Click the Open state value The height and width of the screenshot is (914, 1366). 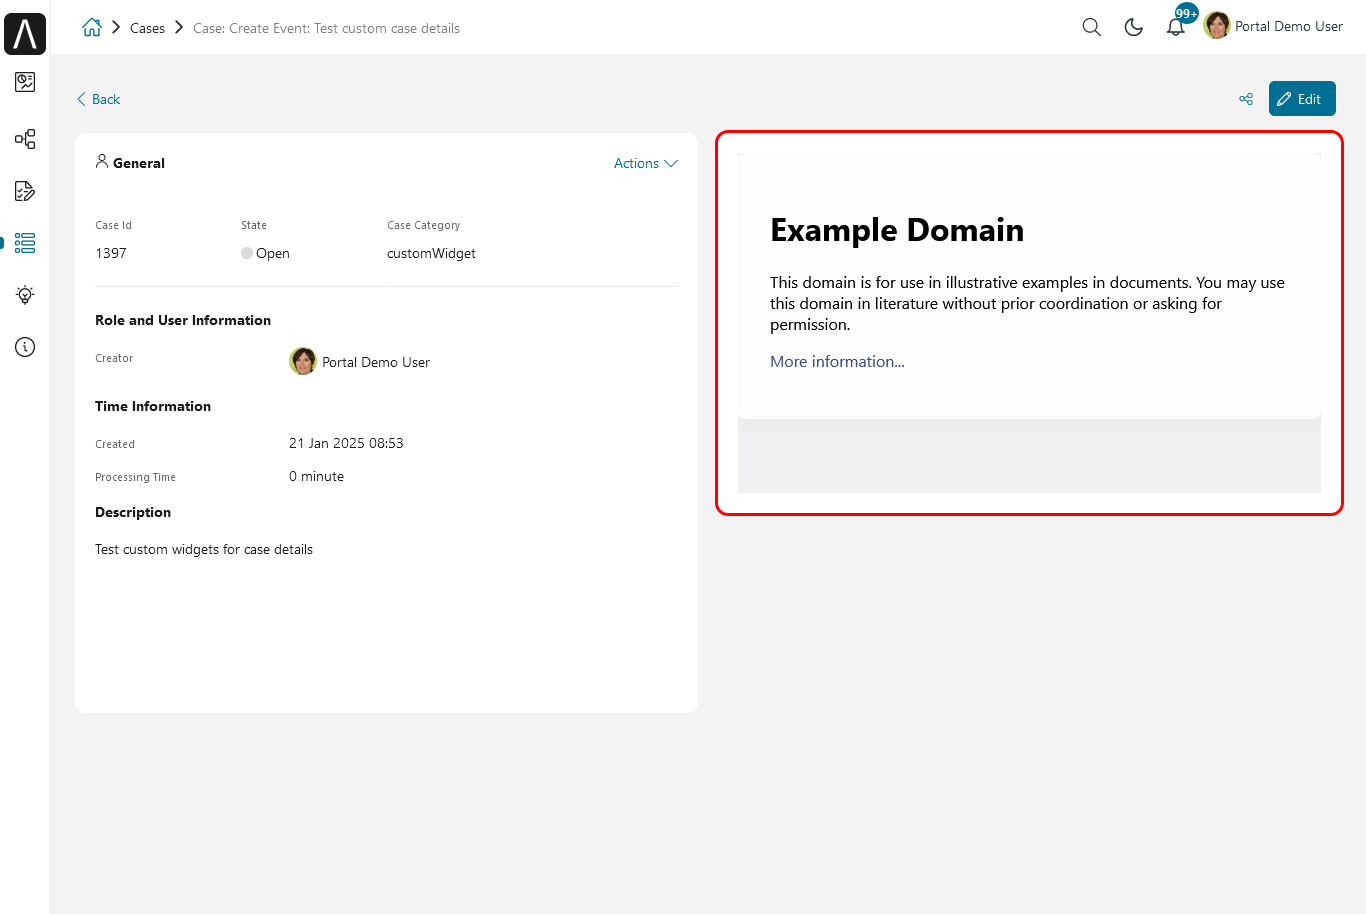coord(265,253)
